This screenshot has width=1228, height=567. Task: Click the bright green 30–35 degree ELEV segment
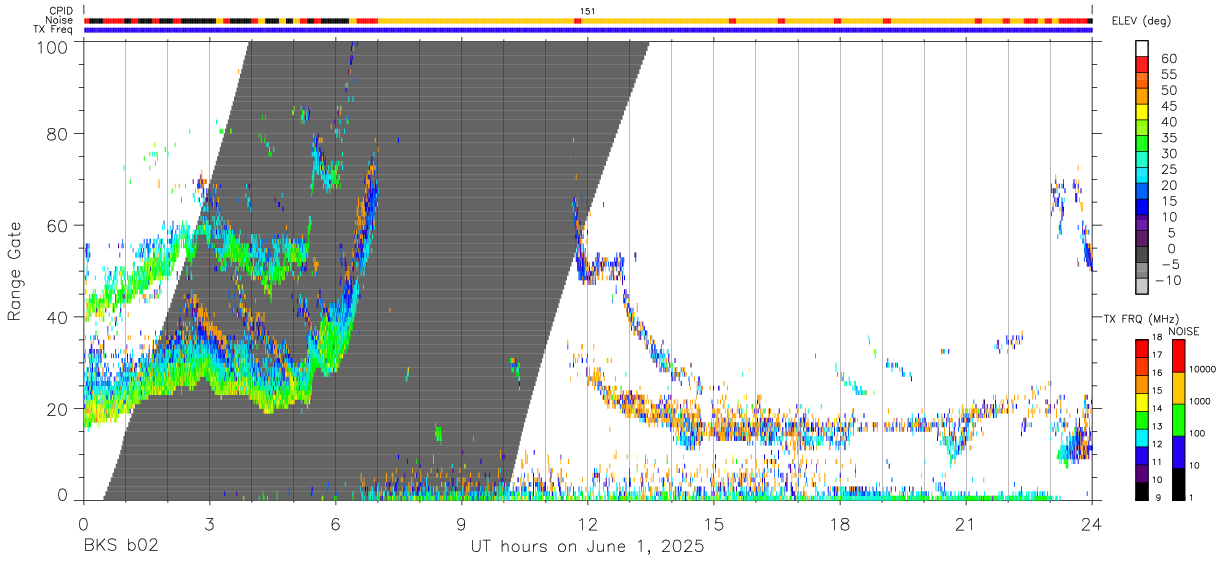coord(1141,143)
